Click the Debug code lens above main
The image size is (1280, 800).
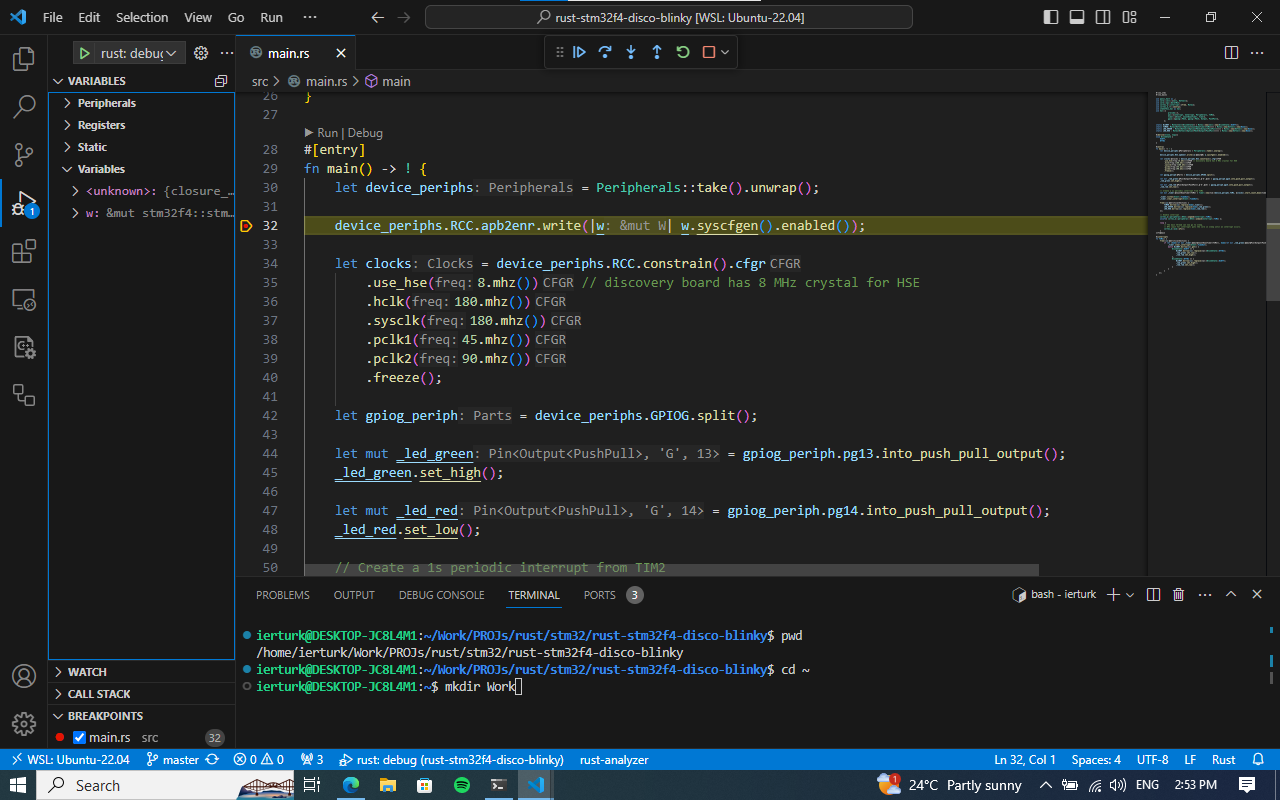coord(365,133)
